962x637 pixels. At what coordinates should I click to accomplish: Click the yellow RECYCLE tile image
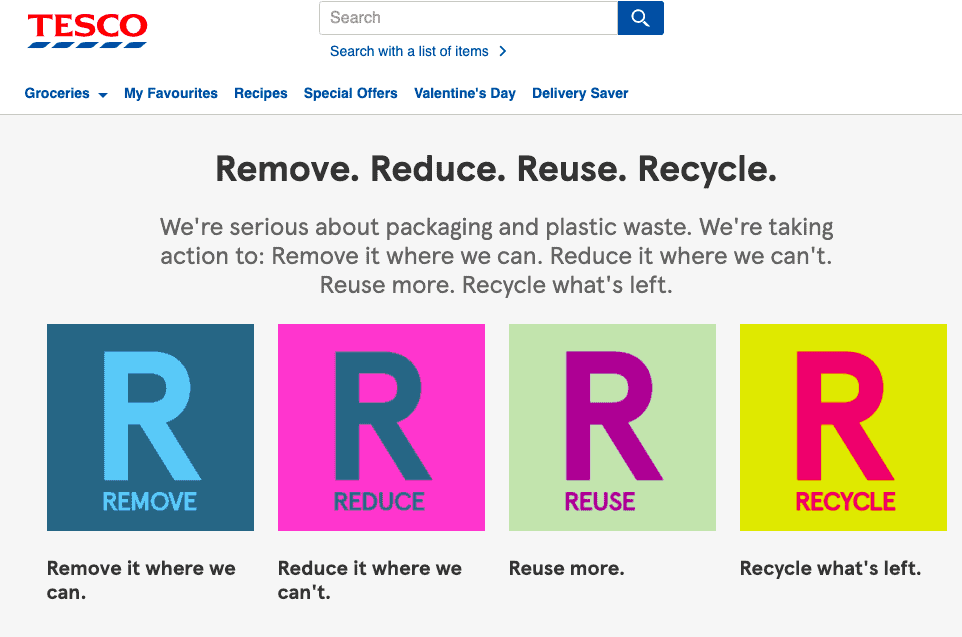[843, 427]
